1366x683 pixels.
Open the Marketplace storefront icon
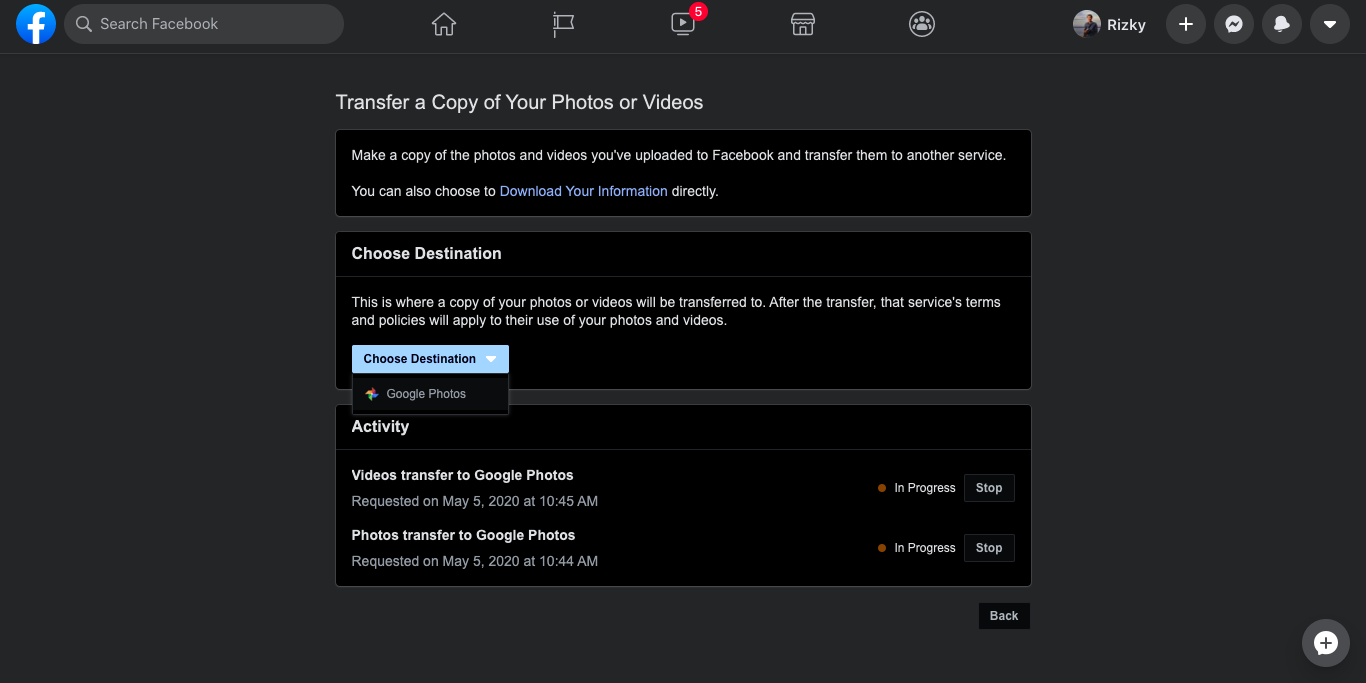click(803, 24)
